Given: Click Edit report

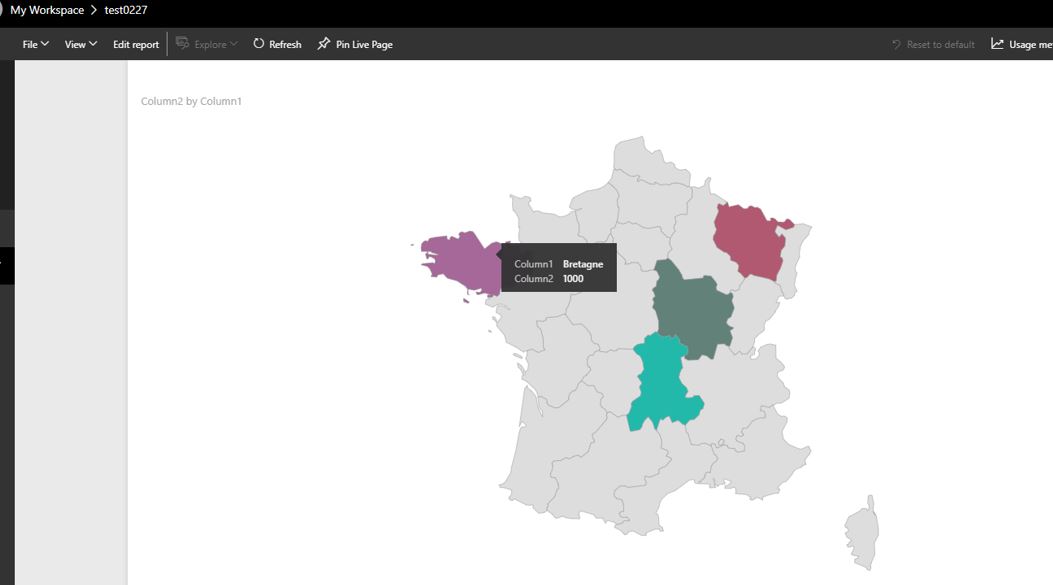Looking at the screenshot, I should click(136, 44).
